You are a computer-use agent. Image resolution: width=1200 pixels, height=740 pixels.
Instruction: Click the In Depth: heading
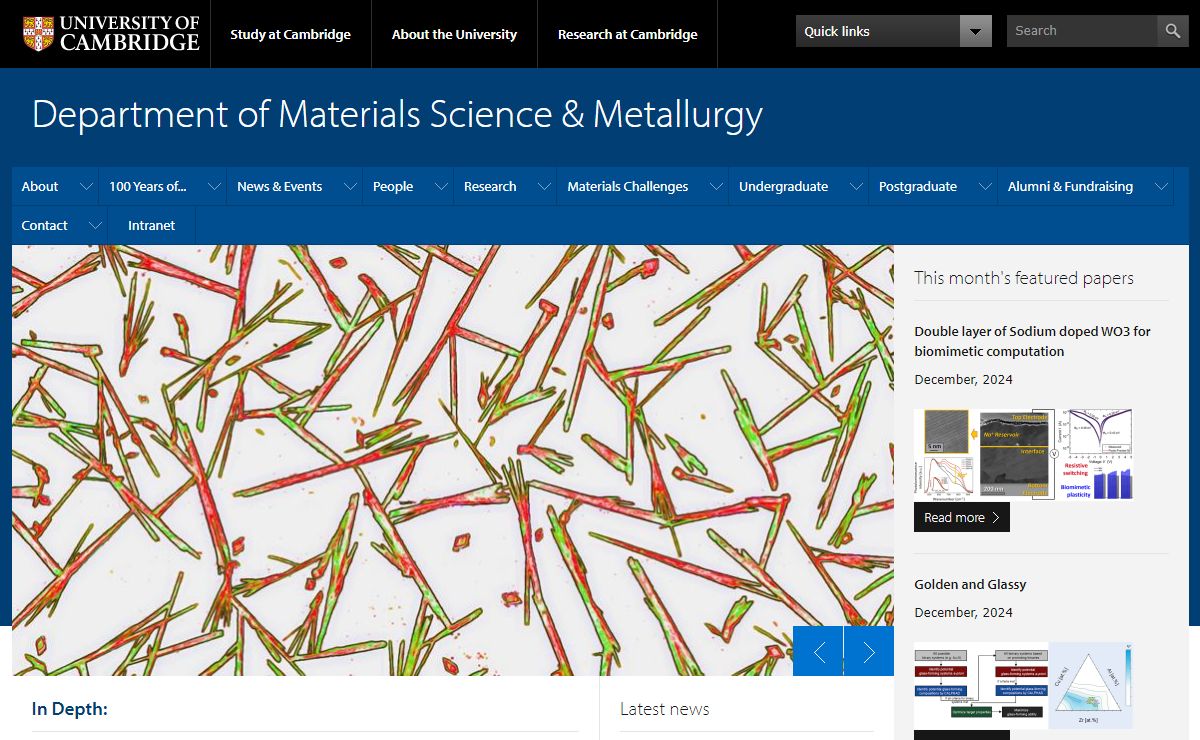point(70,709)
